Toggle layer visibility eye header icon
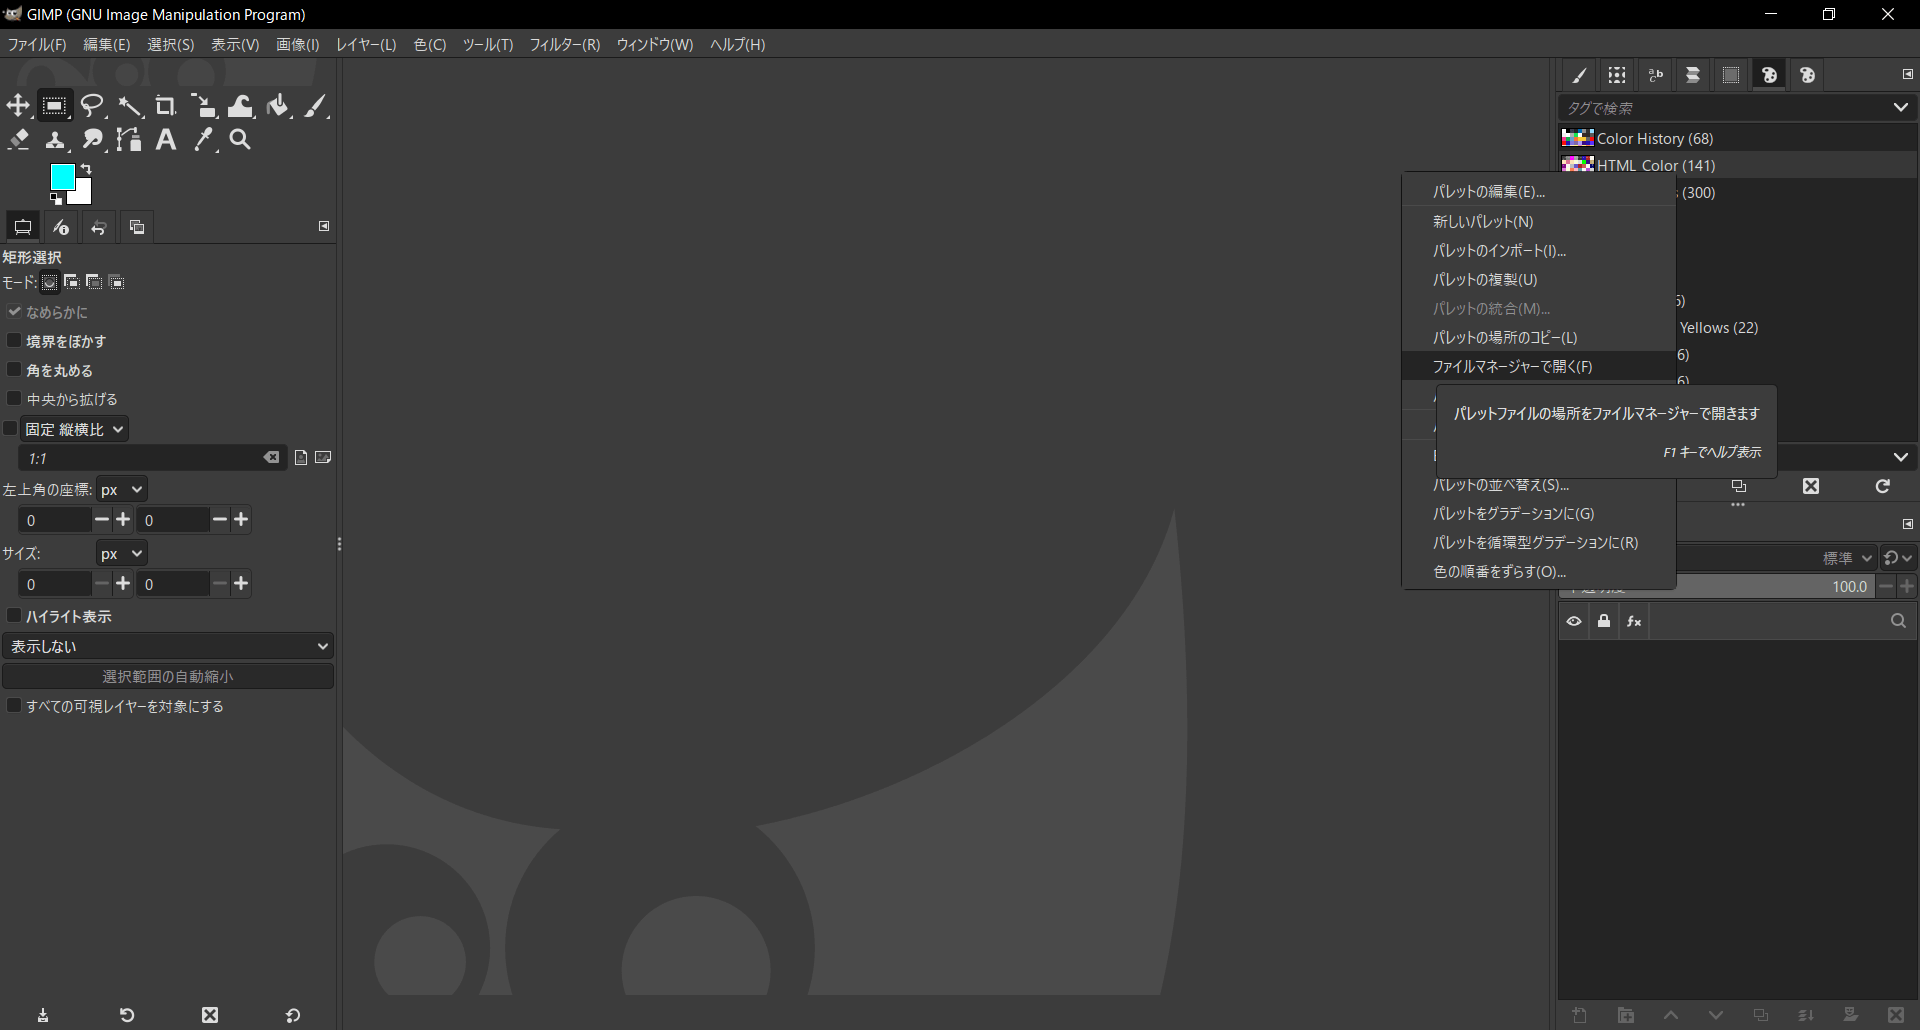The image size is (1920, 1030). tap(1574, 621)
